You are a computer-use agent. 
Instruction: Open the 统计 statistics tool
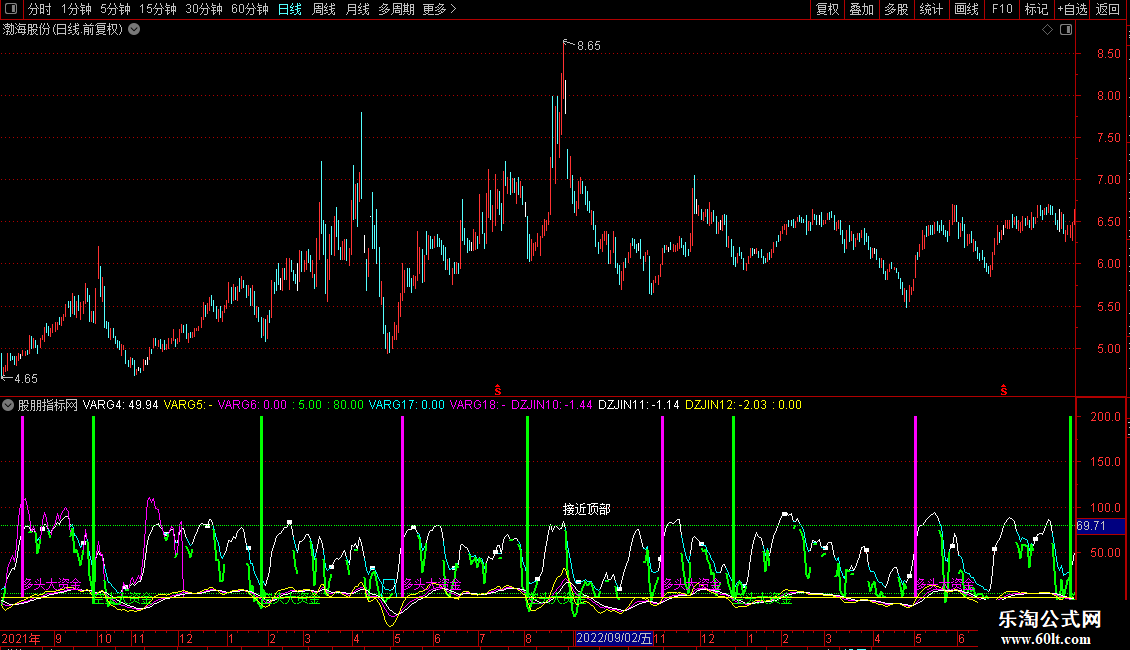(931, 10)
